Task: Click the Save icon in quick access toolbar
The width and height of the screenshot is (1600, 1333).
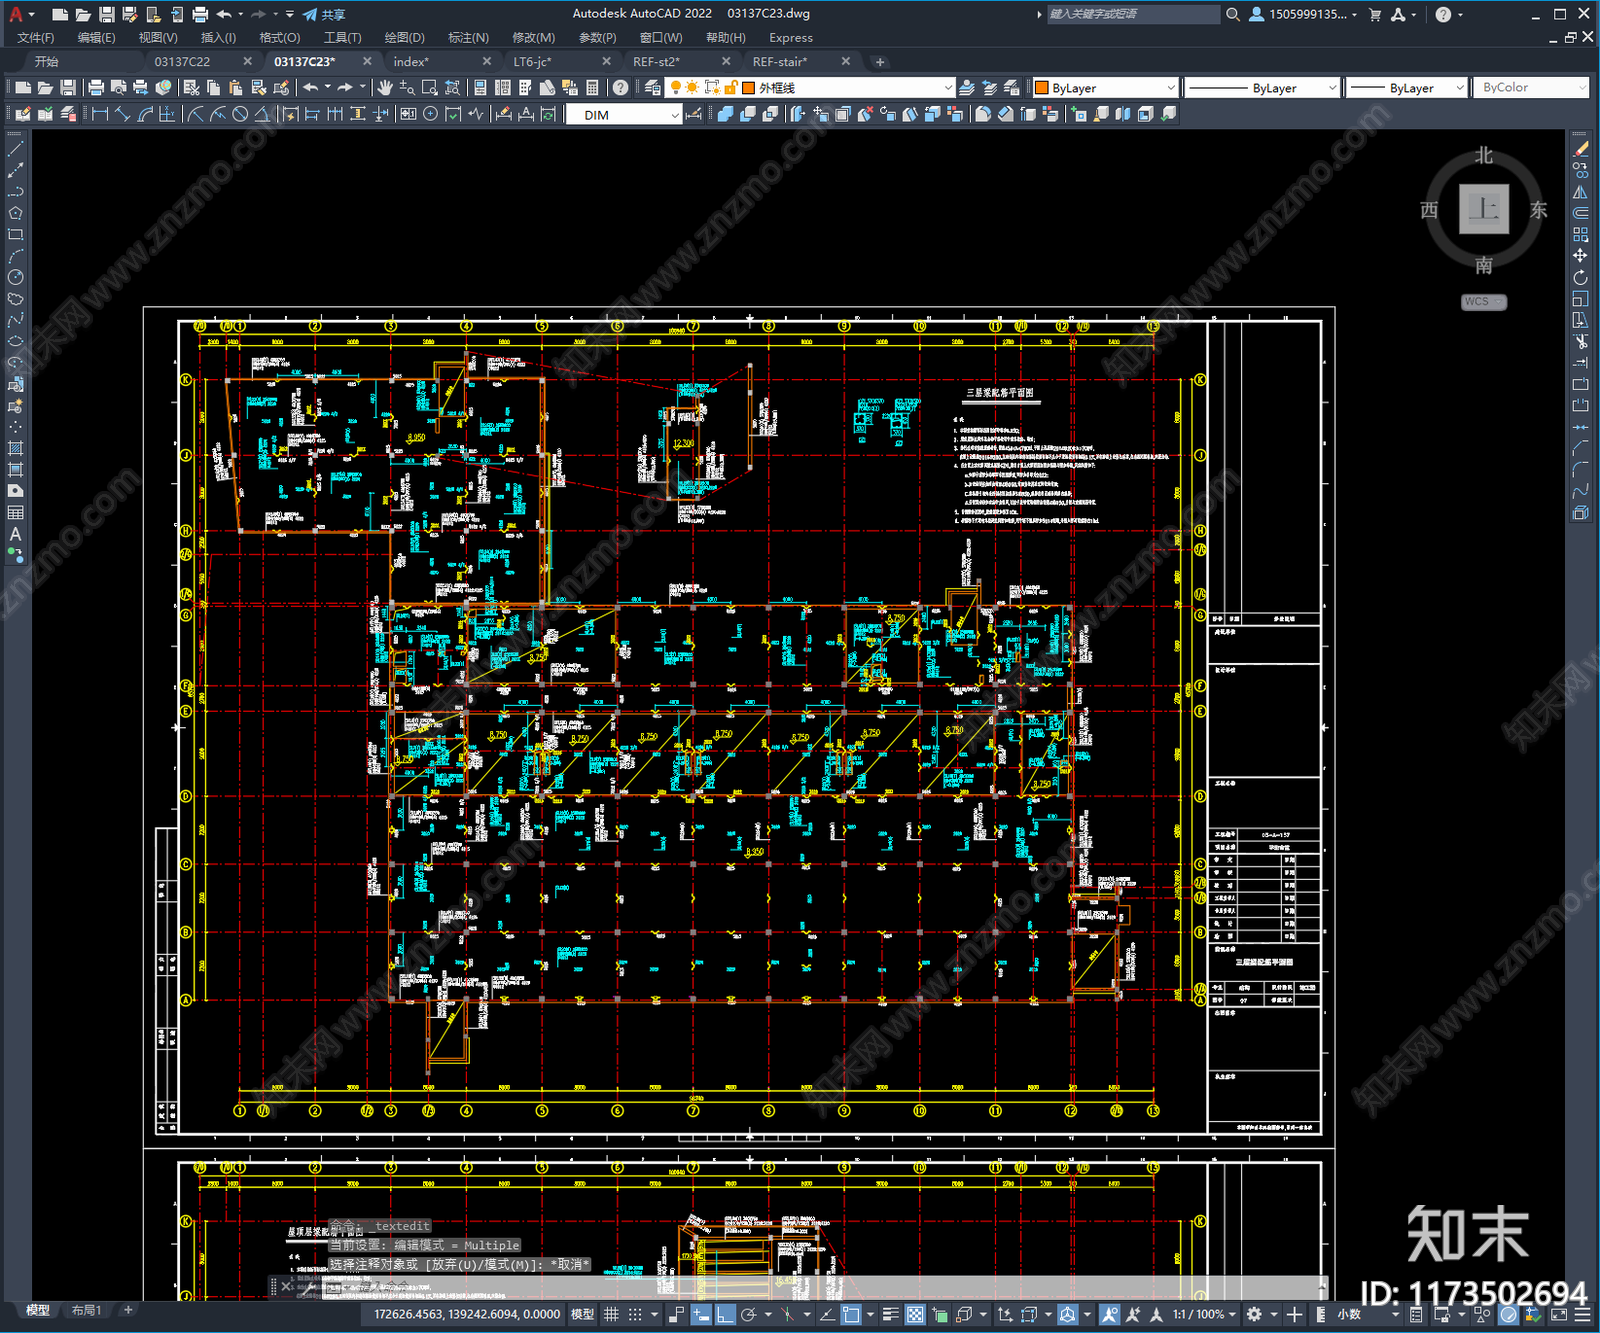Action: (106, 14)
